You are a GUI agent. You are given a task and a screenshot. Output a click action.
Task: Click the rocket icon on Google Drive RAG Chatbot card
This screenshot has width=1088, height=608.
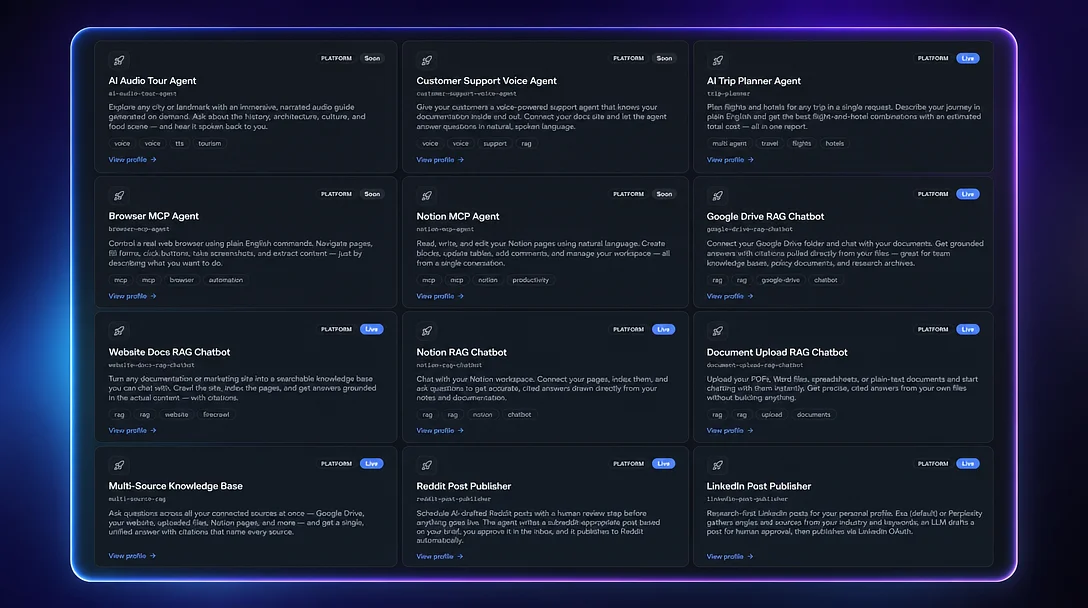[x=717, y=196]
